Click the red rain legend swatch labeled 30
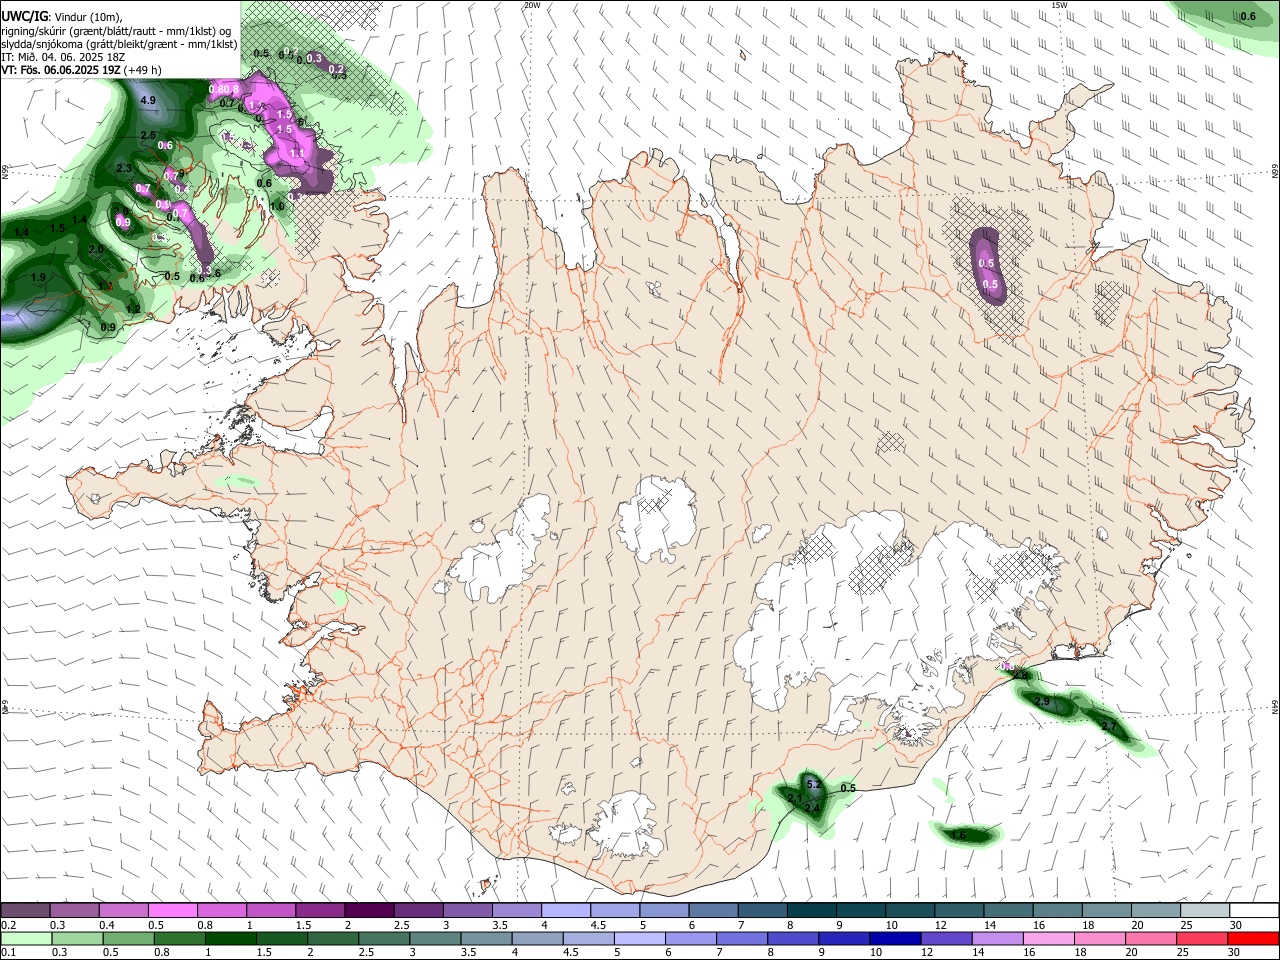Screen dimensions: 1280x960 [x=1255, y=938]
